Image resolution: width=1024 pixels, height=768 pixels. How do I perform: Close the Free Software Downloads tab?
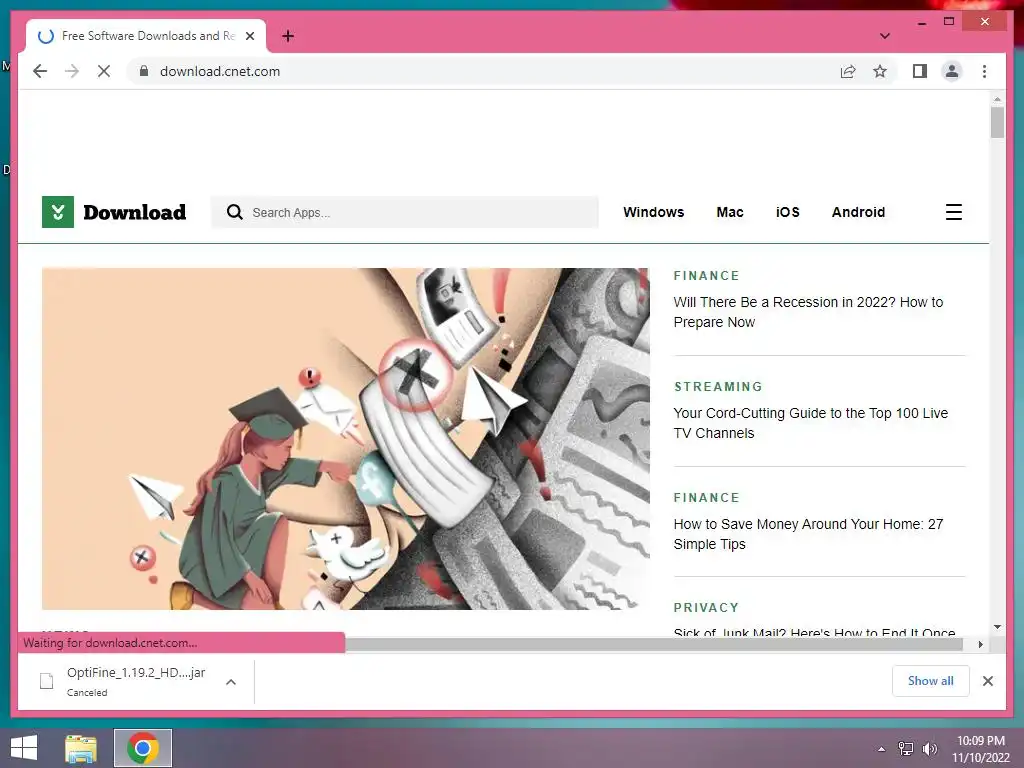coord(249,36)
